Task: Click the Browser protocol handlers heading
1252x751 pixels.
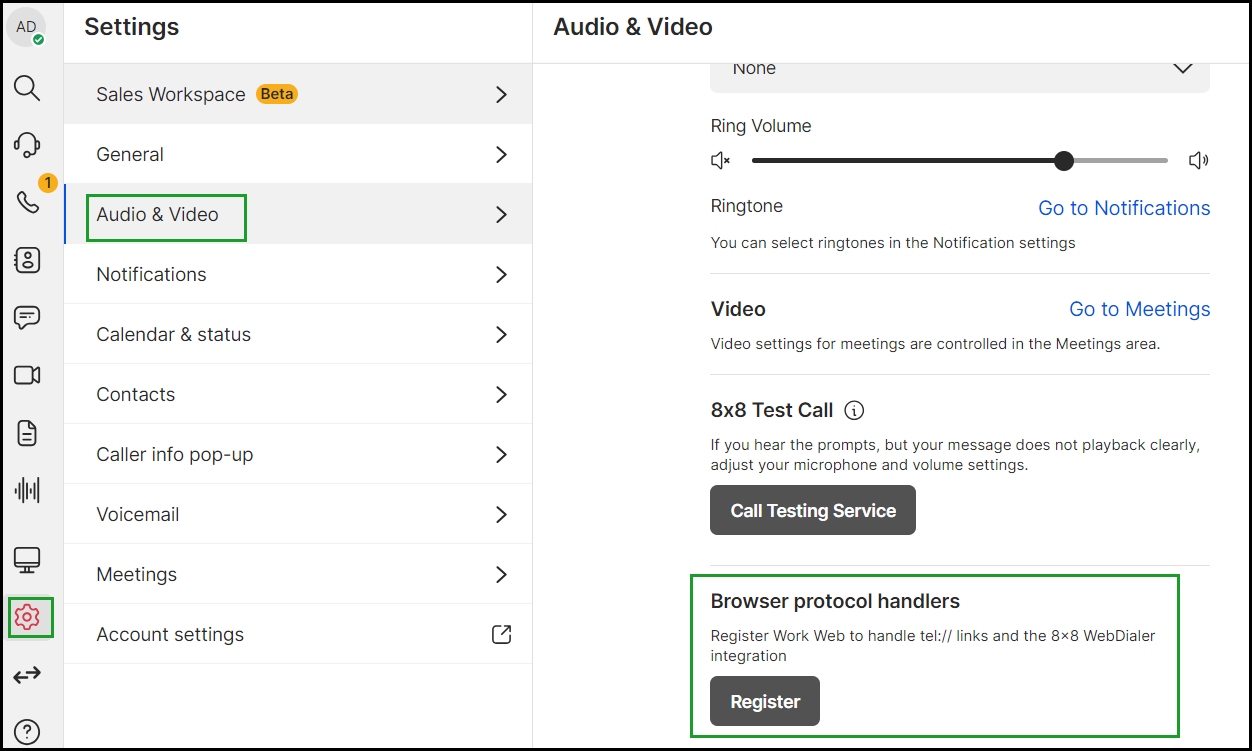Action: pos(835,601)
